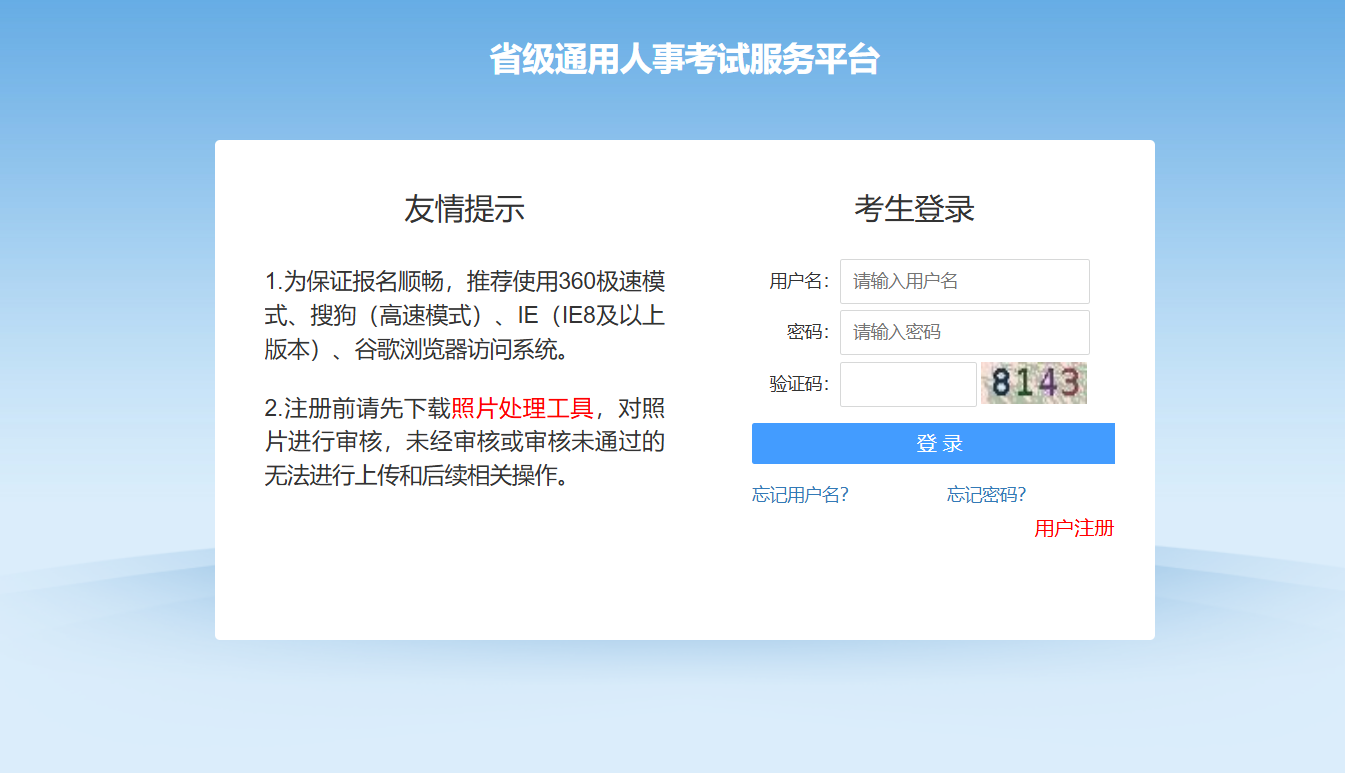This screenshot has width=1345, height=773.
Task: Click the 省级通用人事考试服务平台 page title
Action: click(x=684, y=60)
